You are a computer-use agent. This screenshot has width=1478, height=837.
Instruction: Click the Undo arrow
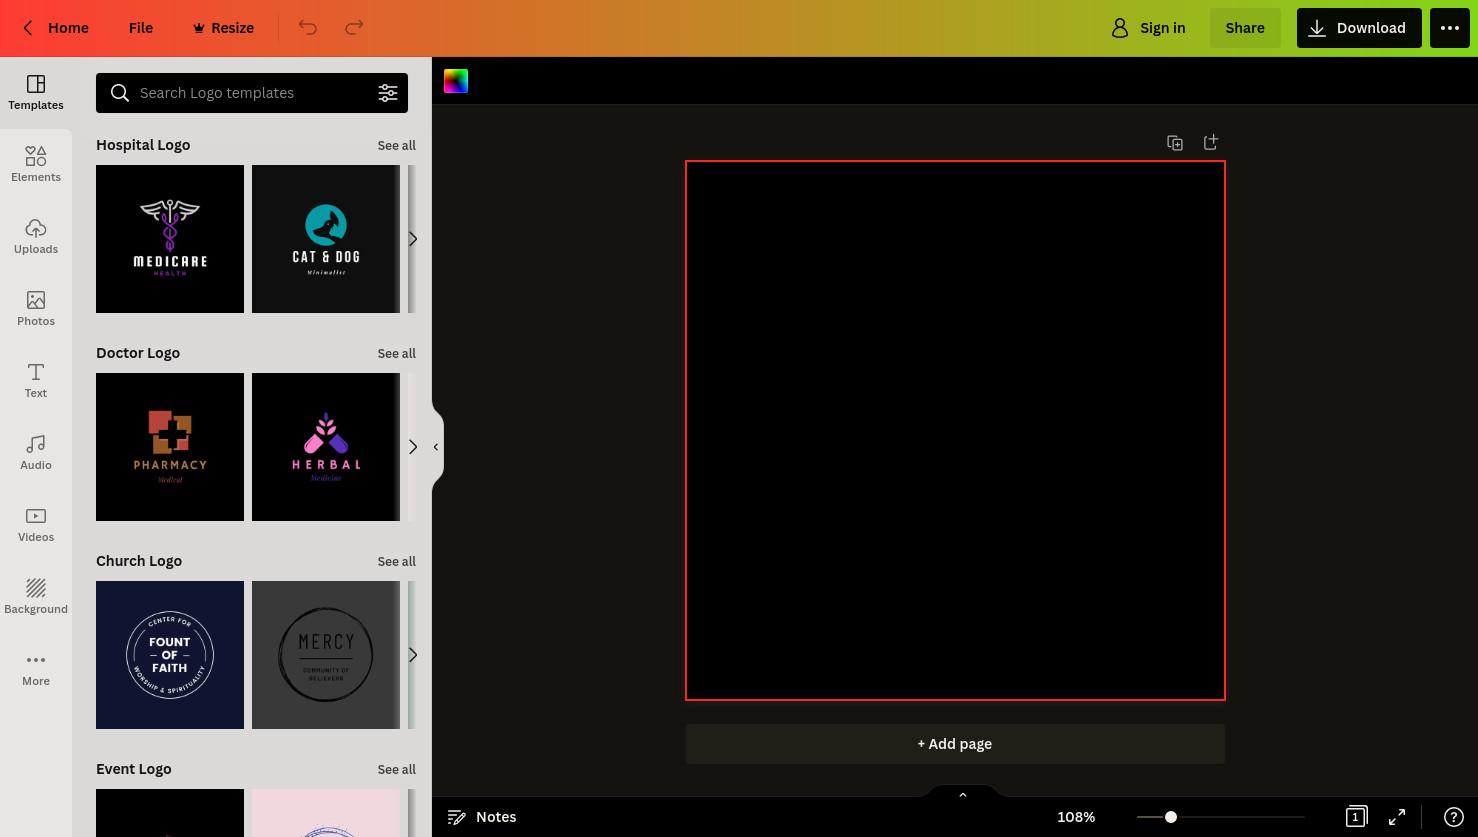tap(308, 28)
